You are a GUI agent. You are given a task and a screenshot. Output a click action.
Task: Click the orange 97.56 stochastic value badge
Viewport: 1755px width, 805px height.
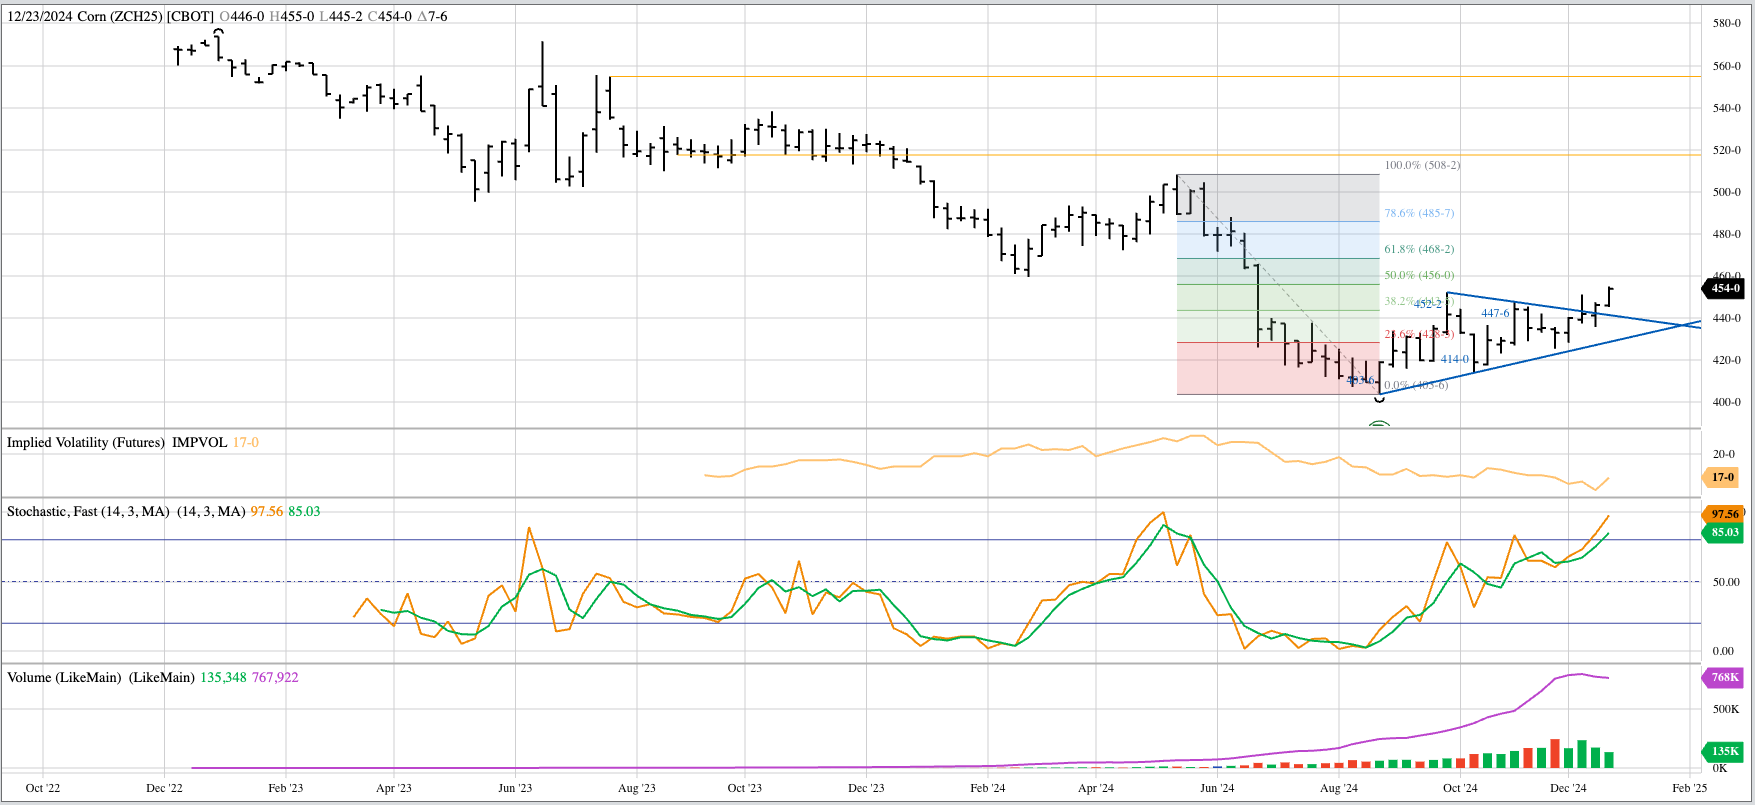[x=1724, y=514]
